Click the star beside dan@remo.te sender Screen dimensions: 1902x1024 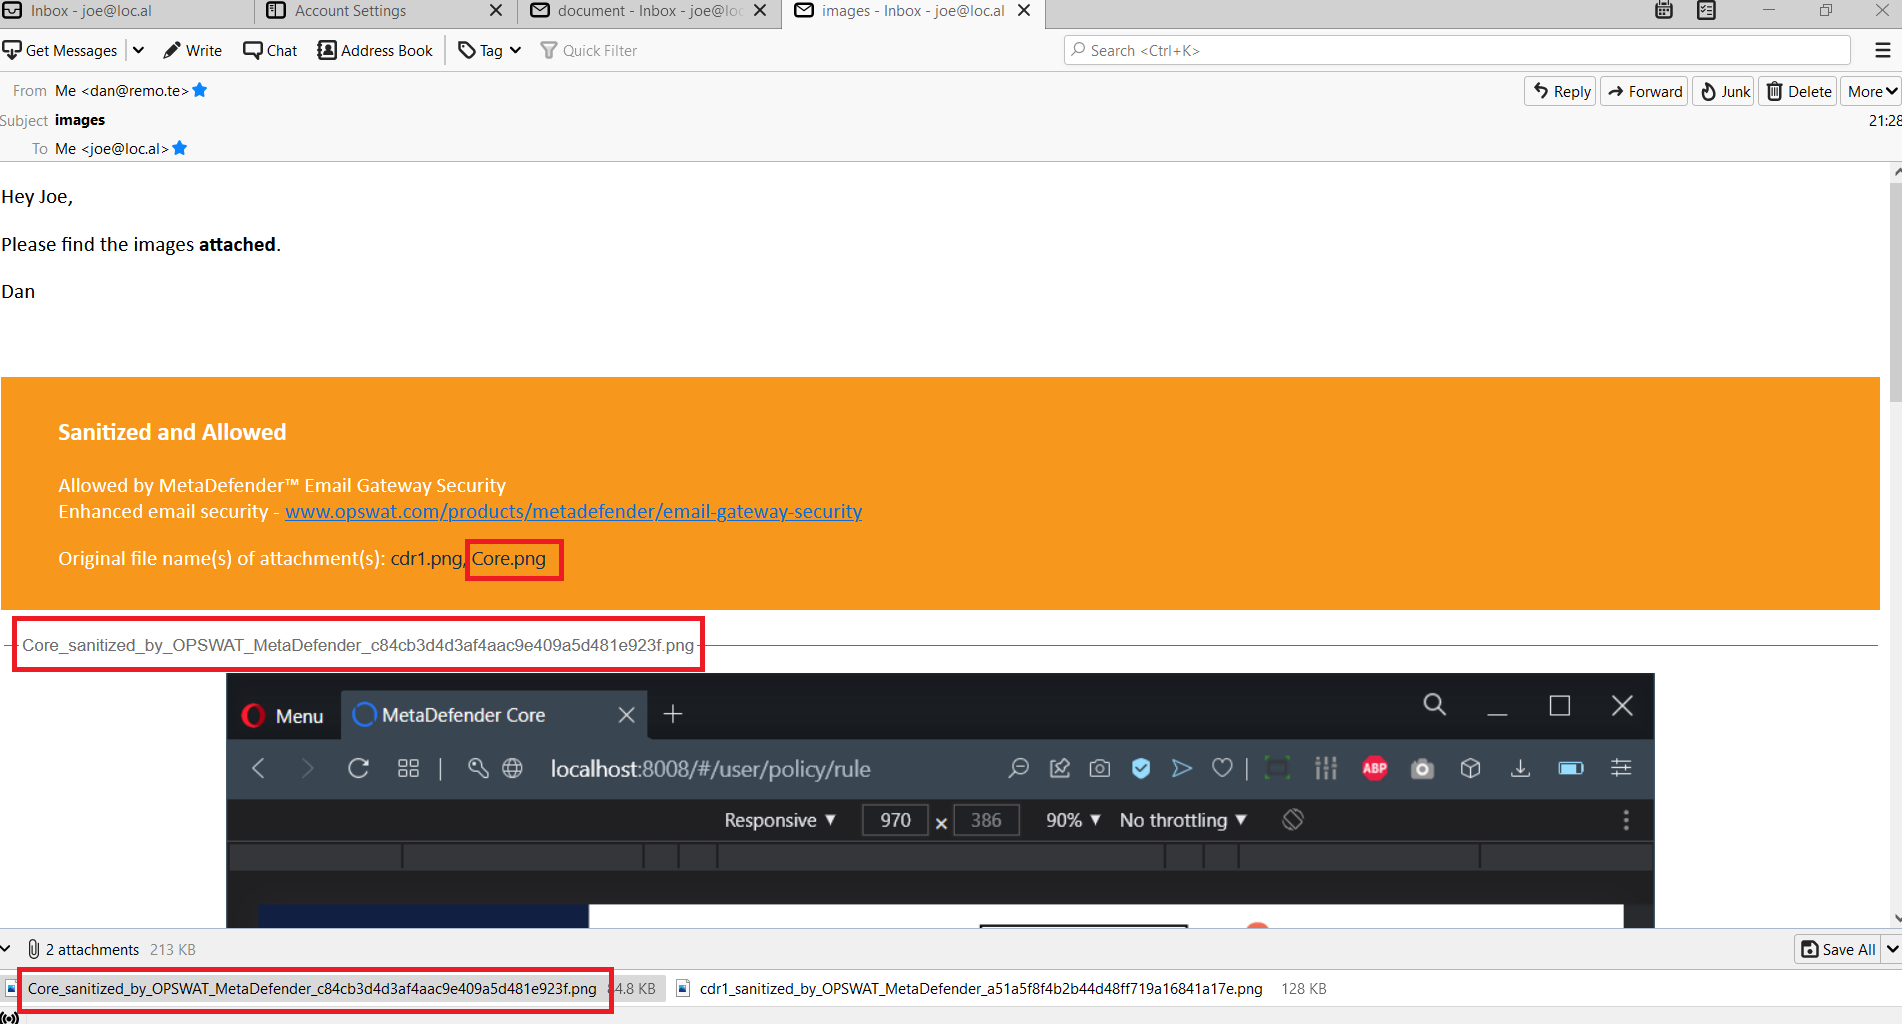[200, 90]
